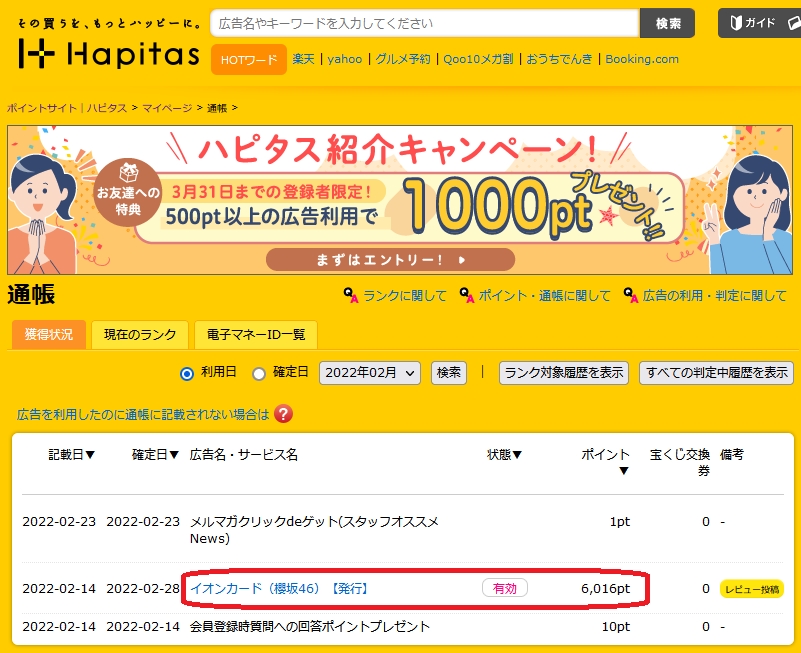This screenshot has width=801, height=653.
Task: Click 広告を利用したのに通帳に記載されない場合は link
Action: click(x=143, y=414)
